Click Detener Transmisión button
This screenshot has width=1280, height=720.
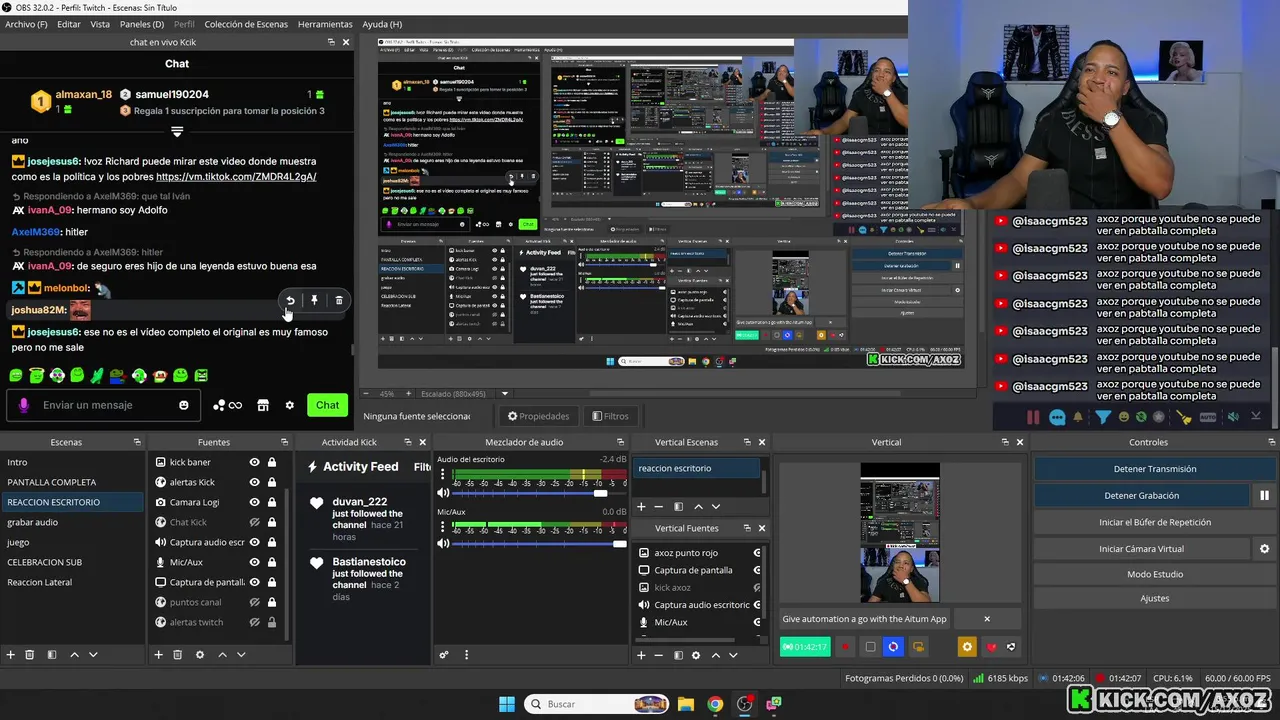pos(1155,469)
